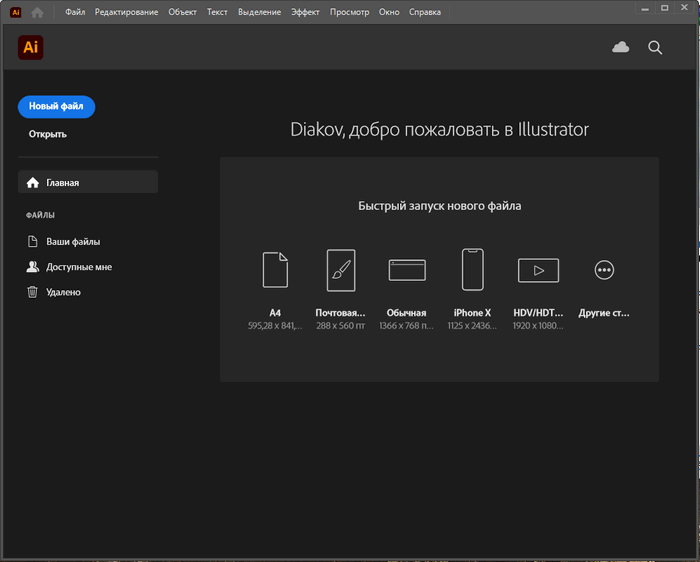Click the 1920 x 1080 size text
Image resolution: width=700 pixels, height=562 pixels.
(538, 326)
